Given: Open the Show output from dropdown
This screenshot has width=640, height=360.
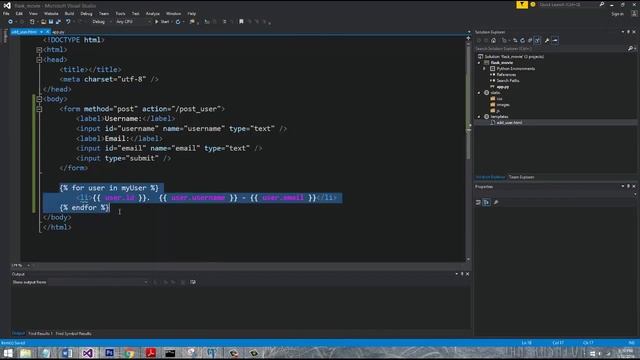Looking at the screenshot, I should click(x=98, y=282).
